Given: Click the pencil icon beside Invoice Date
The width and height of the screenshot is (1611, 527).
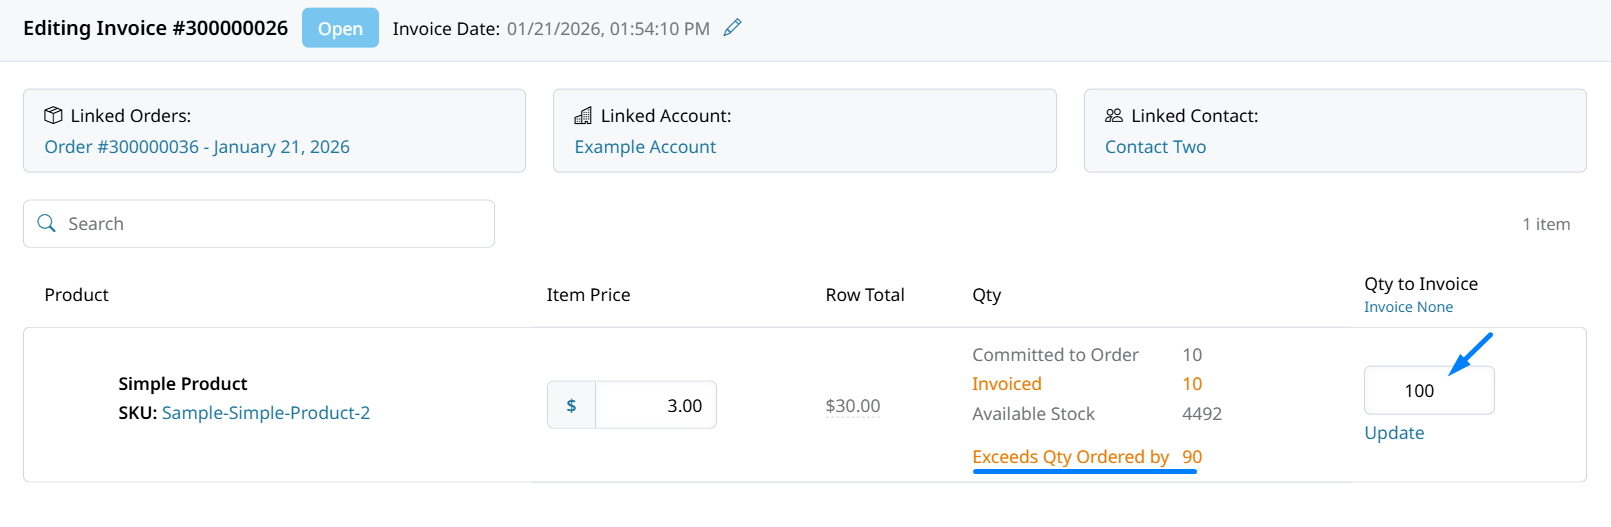Looking at the screenshot, I should click(x=733, y=28).
